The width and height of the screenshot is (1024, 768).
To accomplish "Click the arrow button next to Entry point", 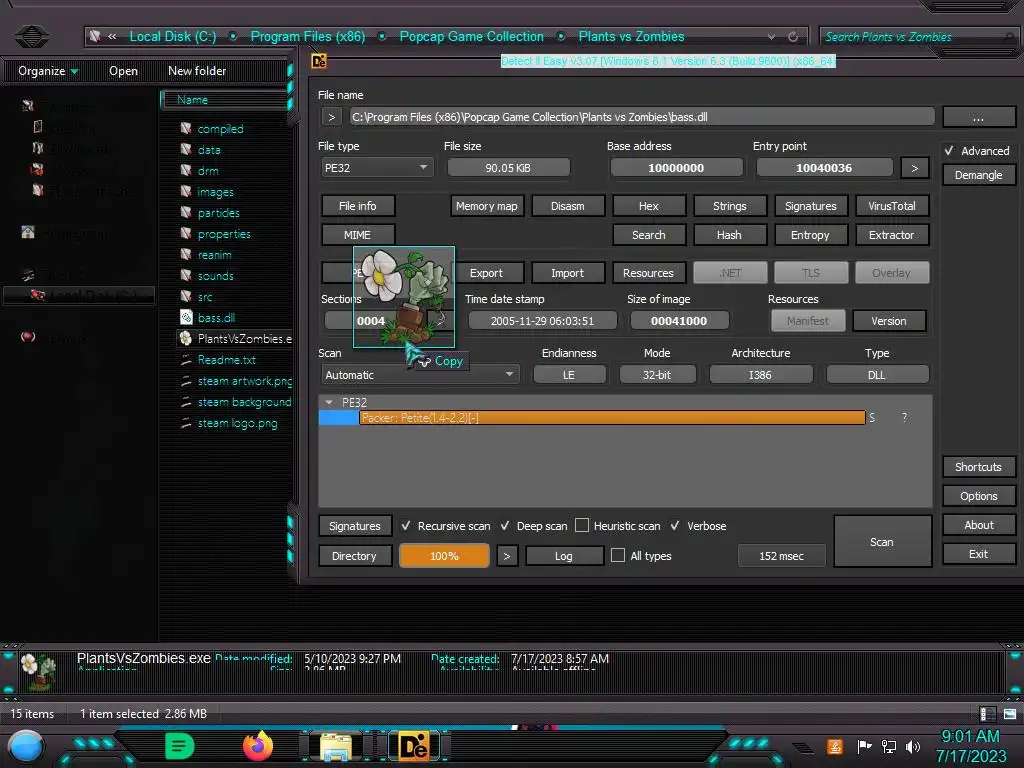I will tap(914, 168).
